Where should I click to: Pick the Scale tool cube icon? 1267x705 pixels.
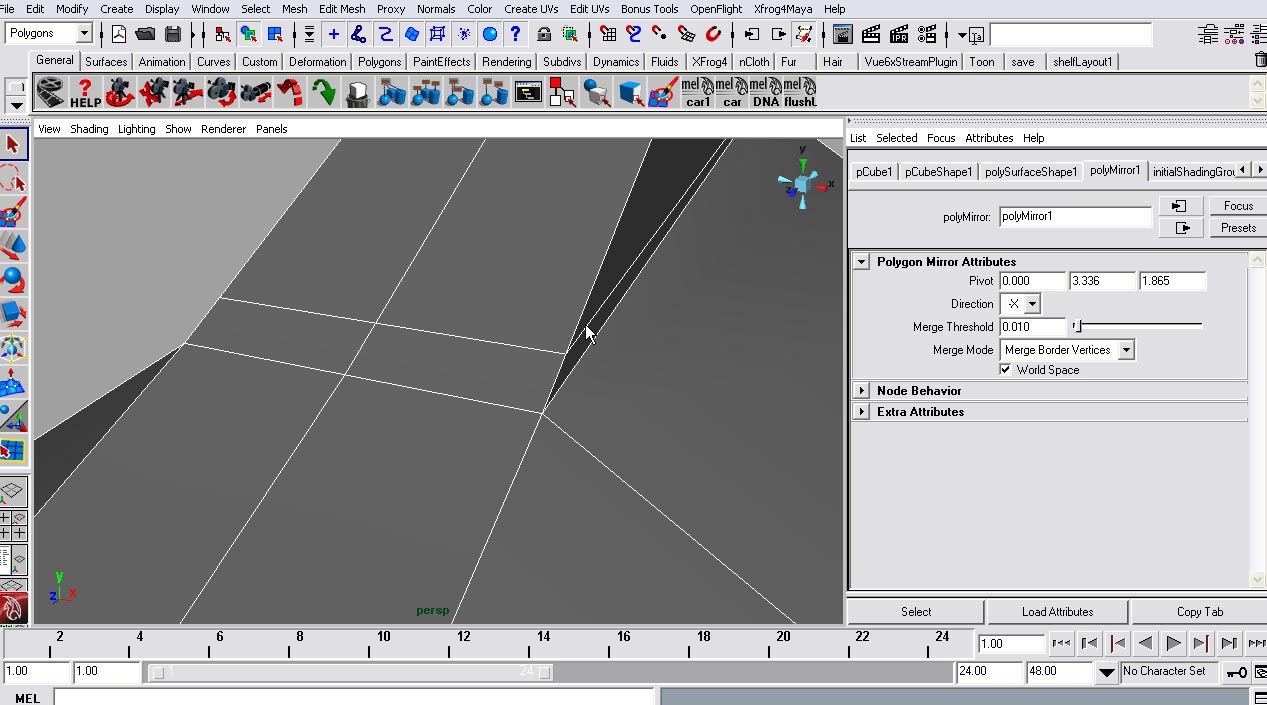13,313
